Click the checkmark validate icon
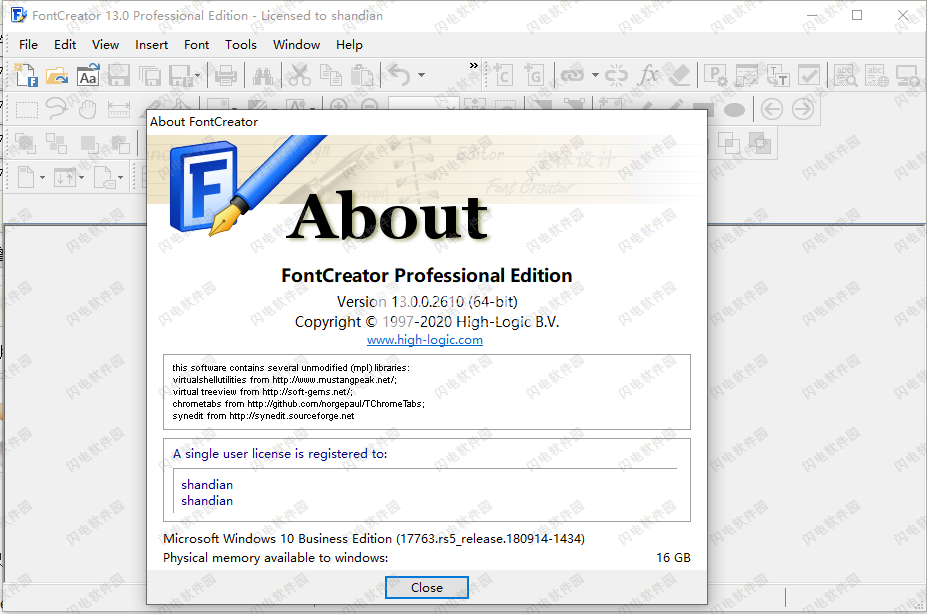 [x=809, y=75]
